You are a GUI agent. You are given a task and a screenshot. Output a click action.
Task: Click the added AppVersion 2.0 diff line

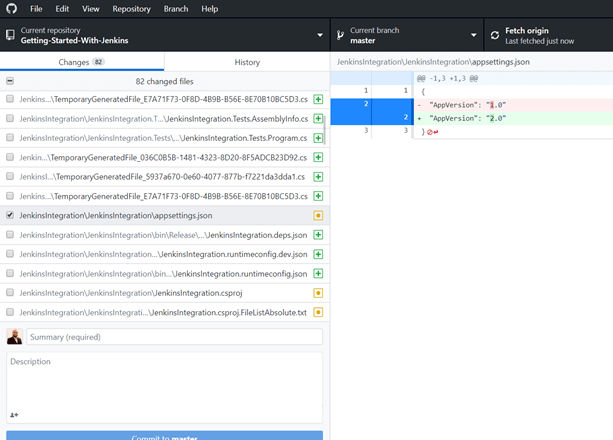click(513, 118)
